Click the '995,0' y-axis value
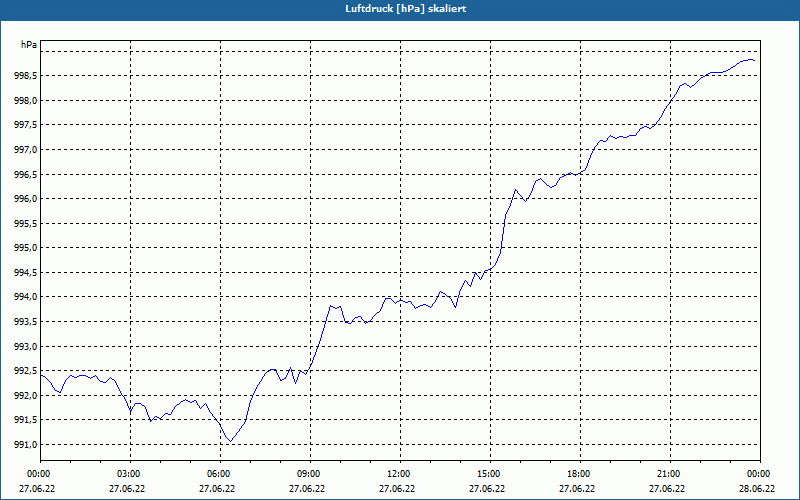Image resolution: width=800 pixels, height=500 pixels. 27,248
